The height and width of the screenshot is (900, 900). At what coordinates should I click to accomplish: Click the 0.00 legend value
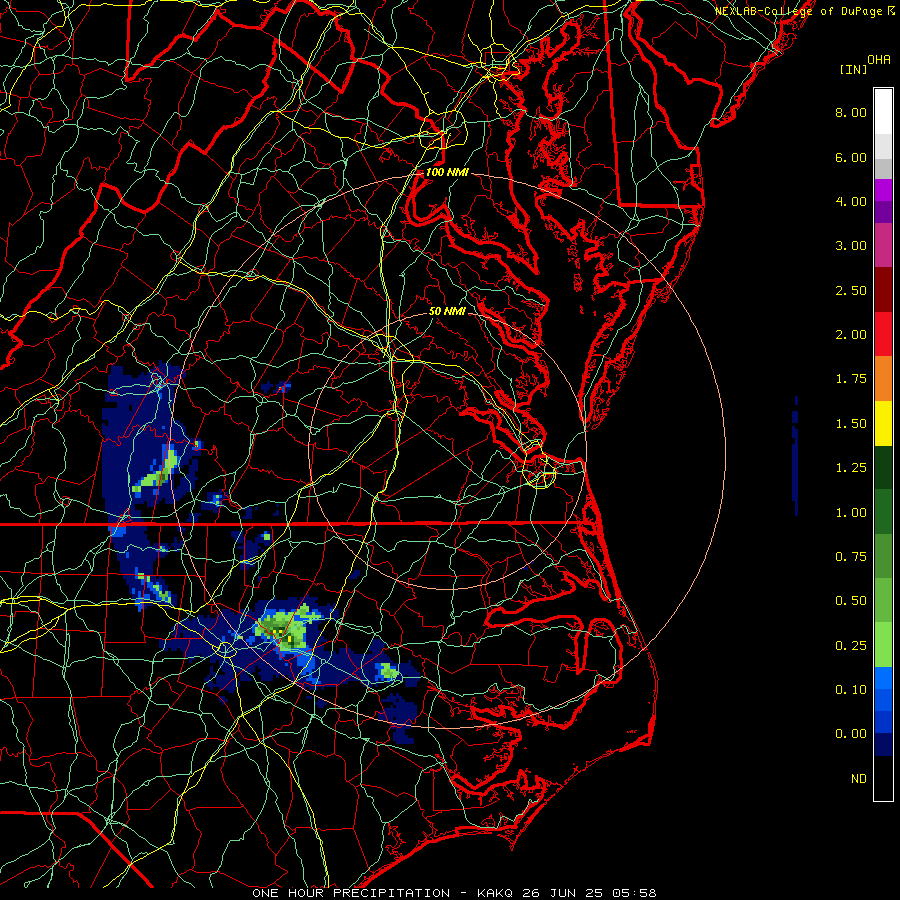point(851,734)
